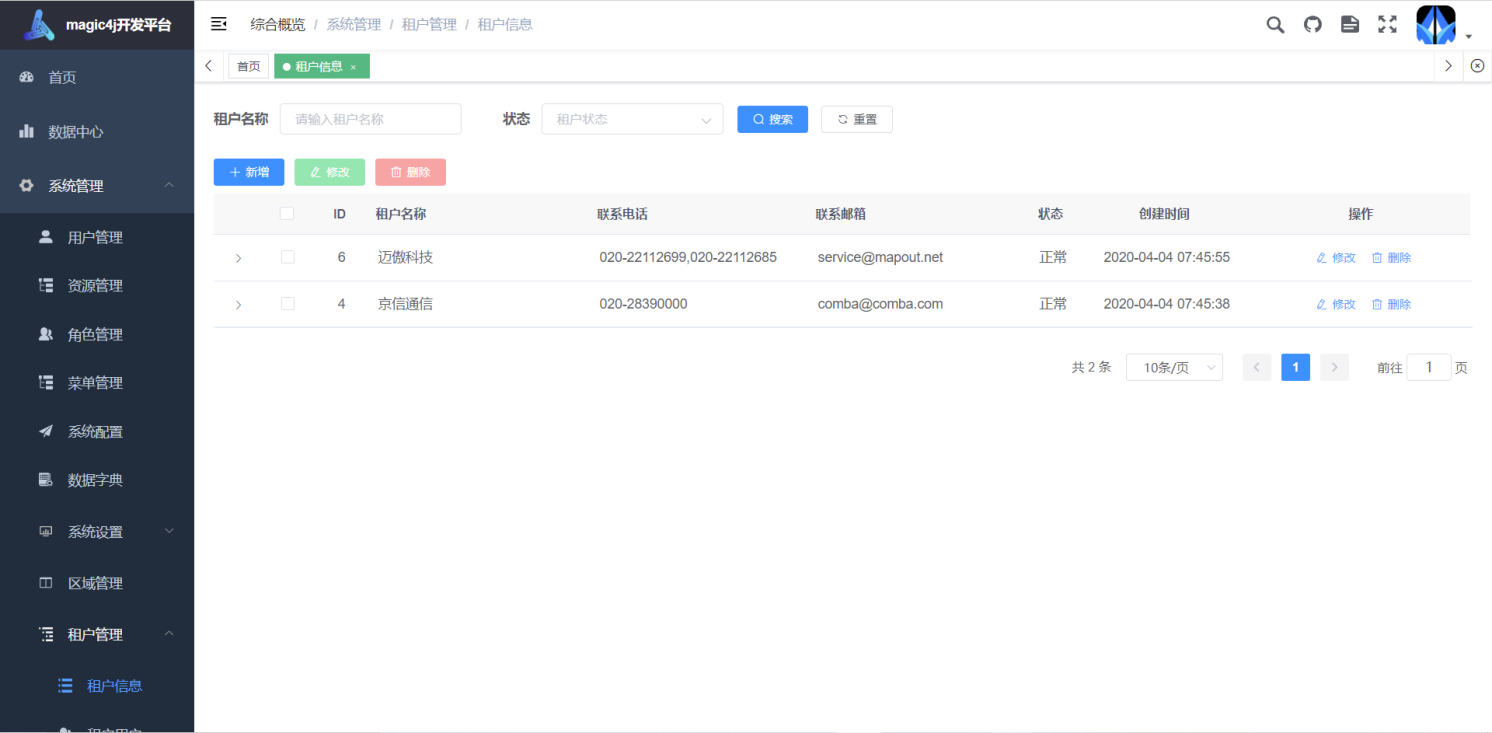Click 修改 link on the 京信通信 row
Viewport: 1492px width, 733px height.
point(1336,303)
